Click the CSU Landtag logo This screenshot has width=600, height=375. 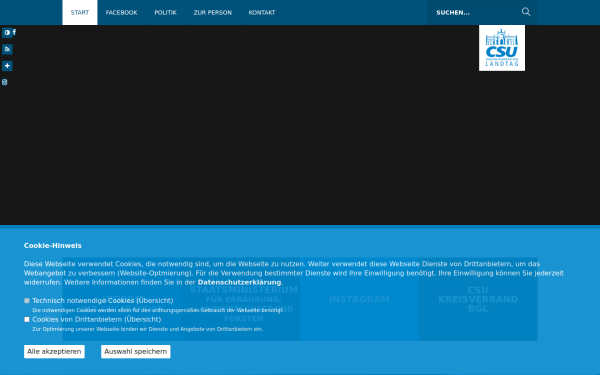tap(502, 48)
